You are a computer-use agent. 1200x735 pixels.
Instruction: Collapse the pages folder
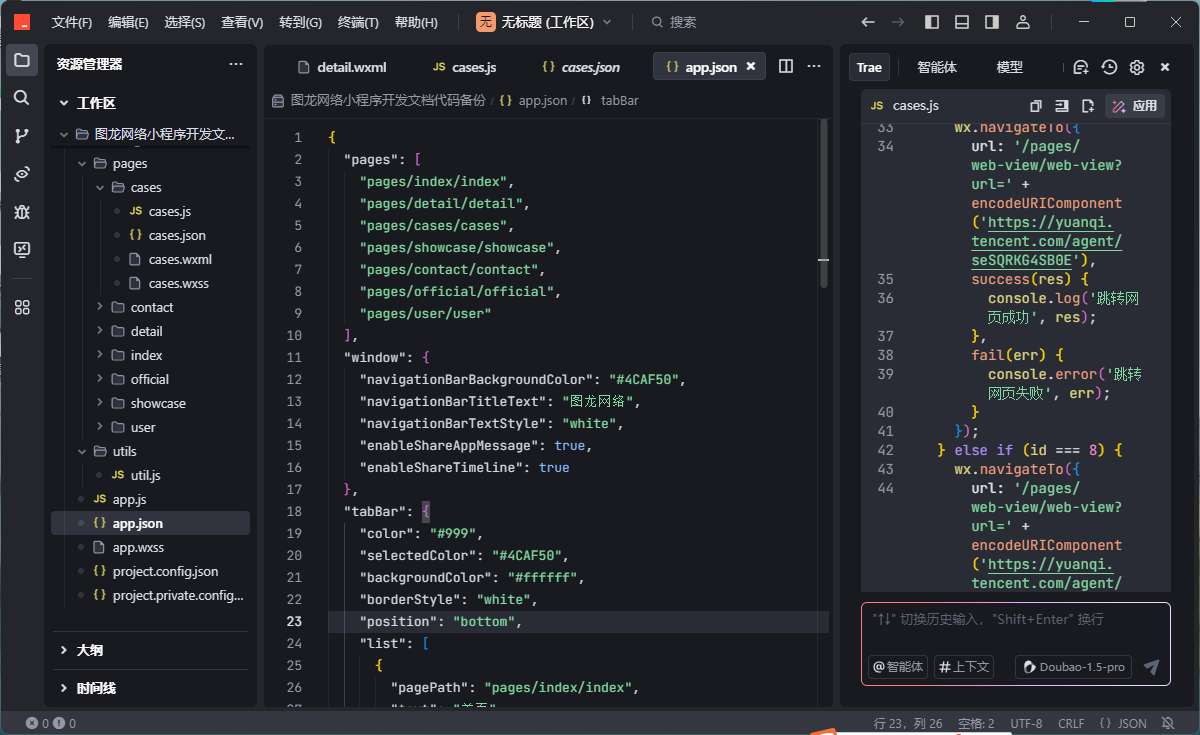click(82, 163)
